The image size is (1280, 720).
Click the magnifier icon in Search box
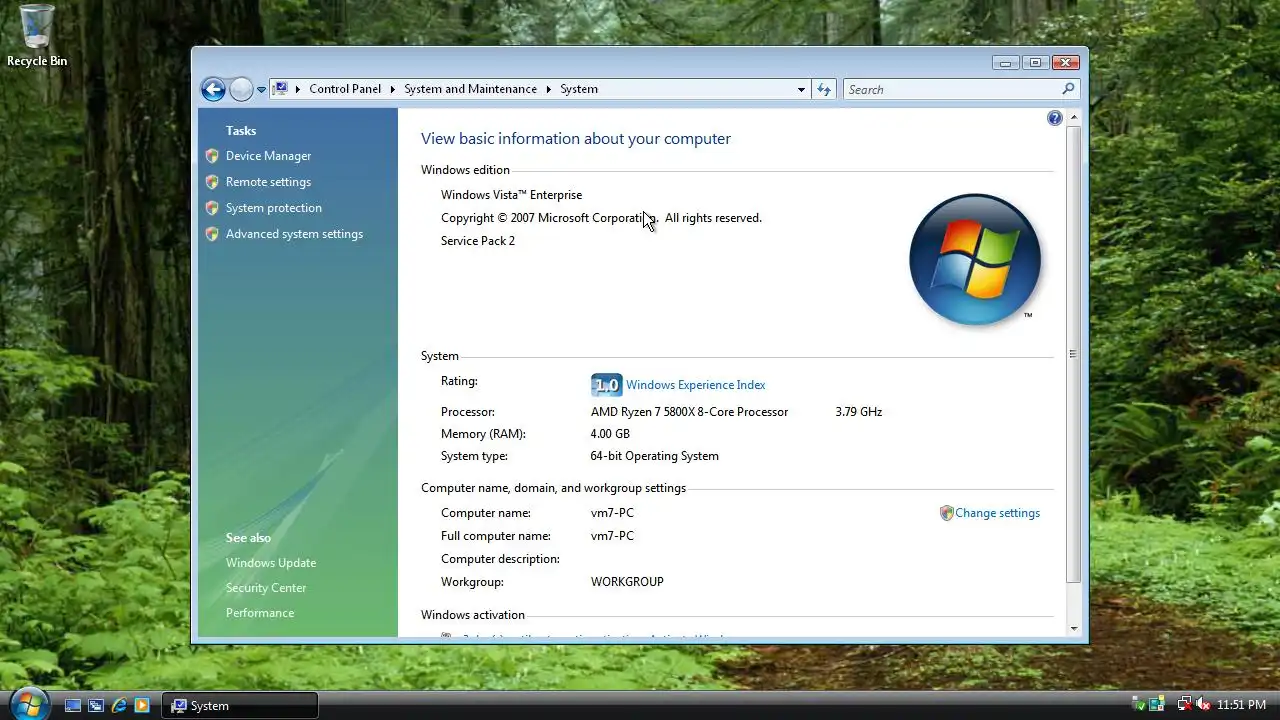pos(1068,89)
